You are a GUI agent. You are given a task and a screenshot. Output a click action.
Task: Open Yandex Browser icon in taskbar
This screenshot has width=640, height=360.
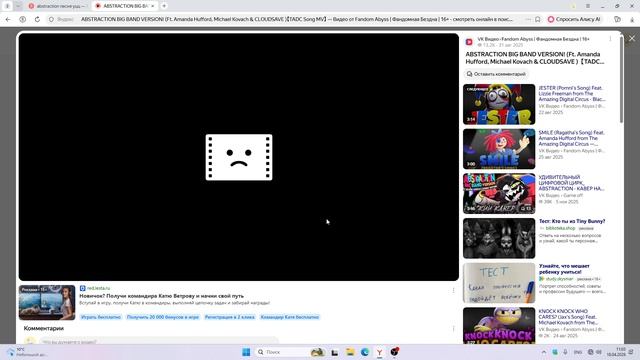click(379, 352)
